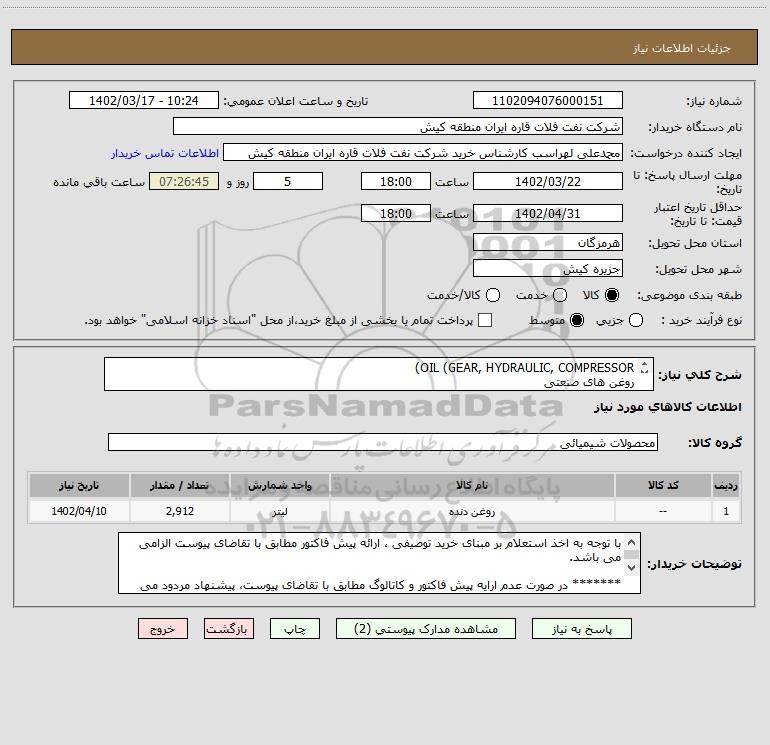Select the 'جزیی' purchase type radio

tap(636, 320)
